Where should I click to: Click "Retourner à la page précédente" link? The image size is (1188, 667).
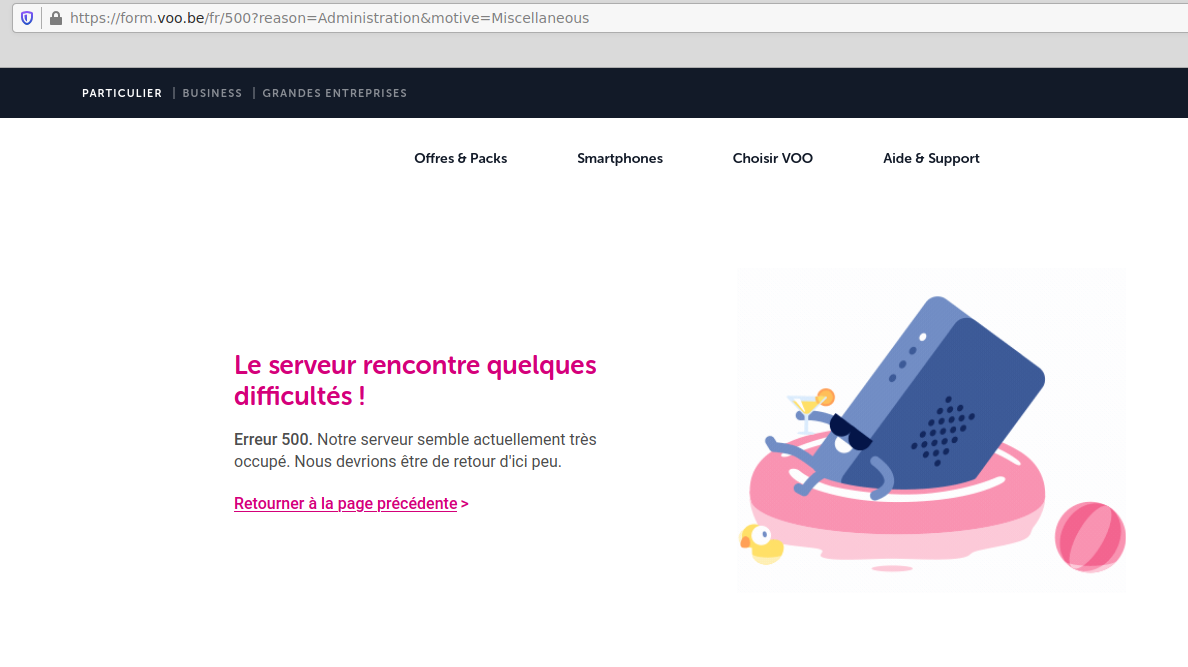coord(345,503)
